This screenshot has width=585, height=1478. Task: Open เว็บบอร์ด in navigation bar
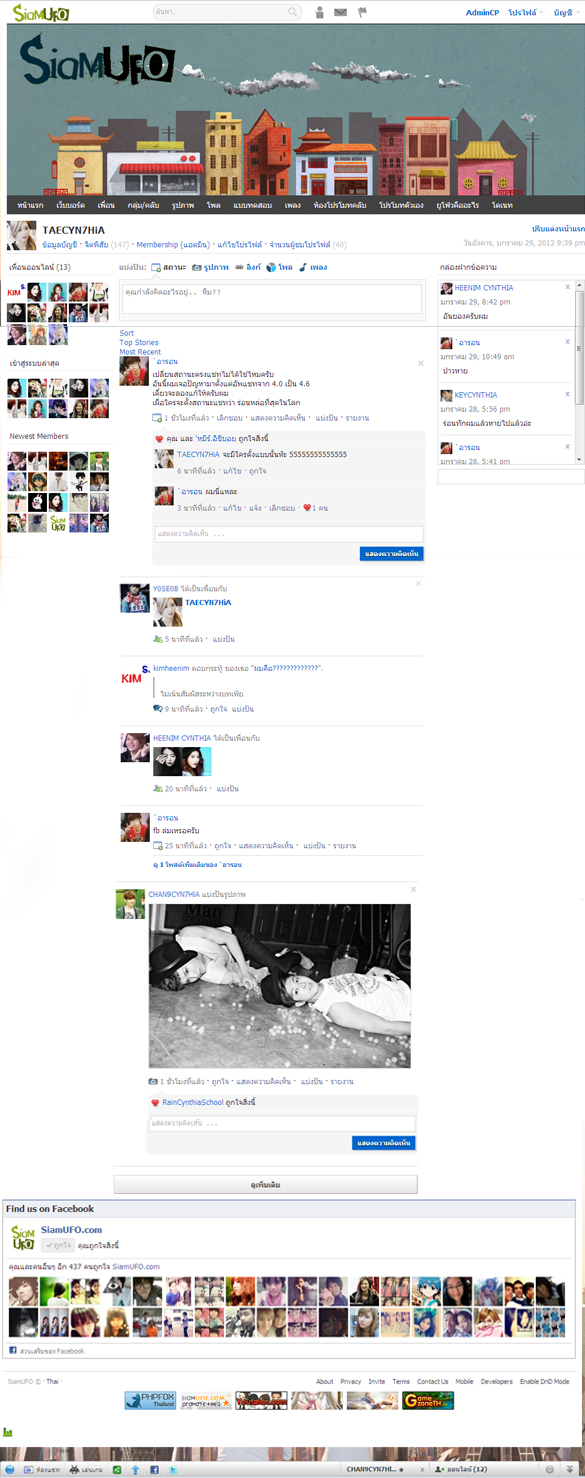70,204
